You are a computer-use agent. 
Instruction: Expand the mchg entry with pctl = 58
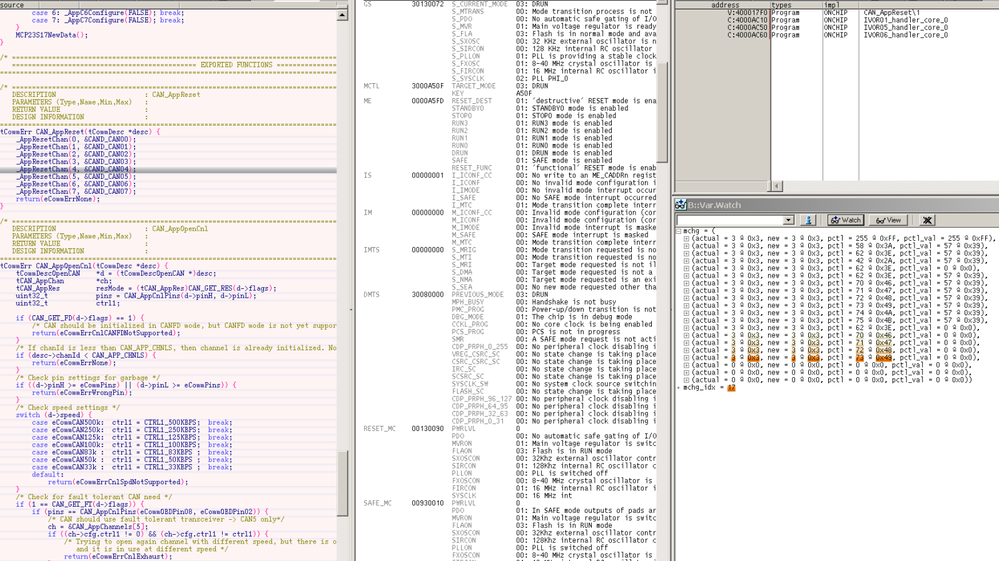[x=686, y=246]
